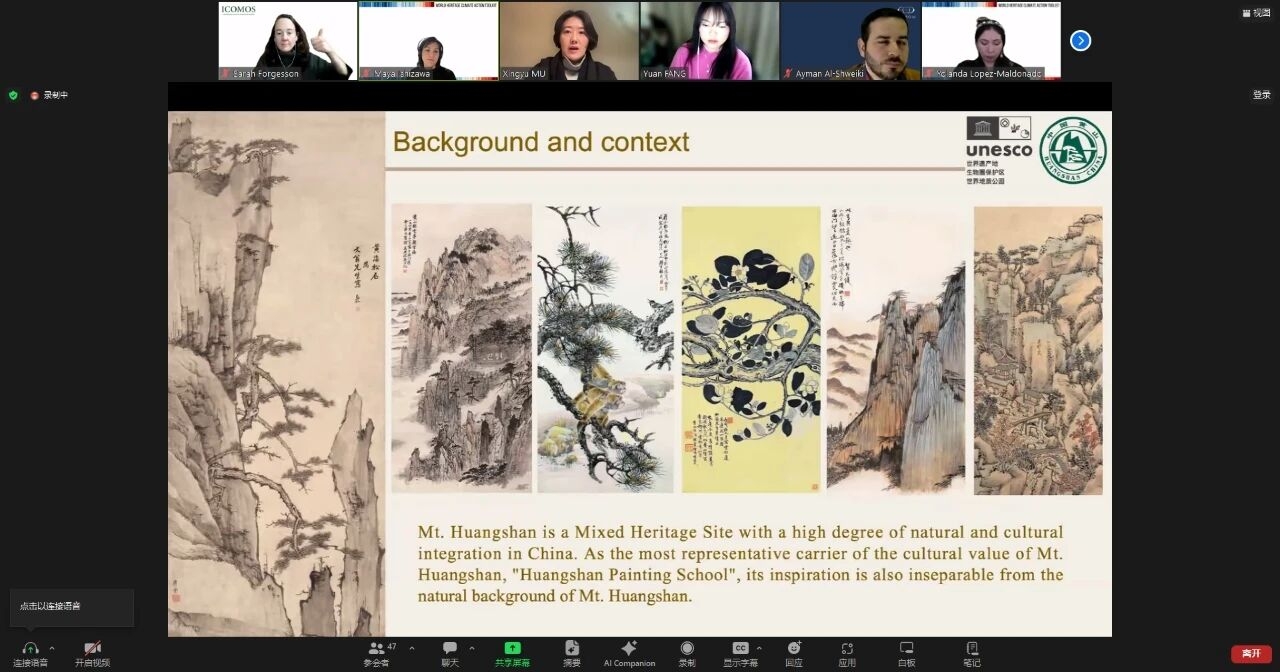Toggle the Record button
The height and width of the screenshot is (672, 1280).
(687, 649)
